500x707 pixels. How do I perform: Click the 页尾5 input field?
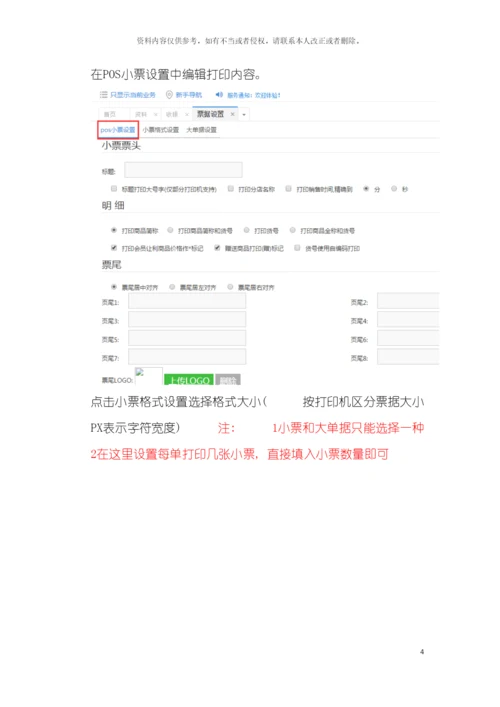pos(187,338)
